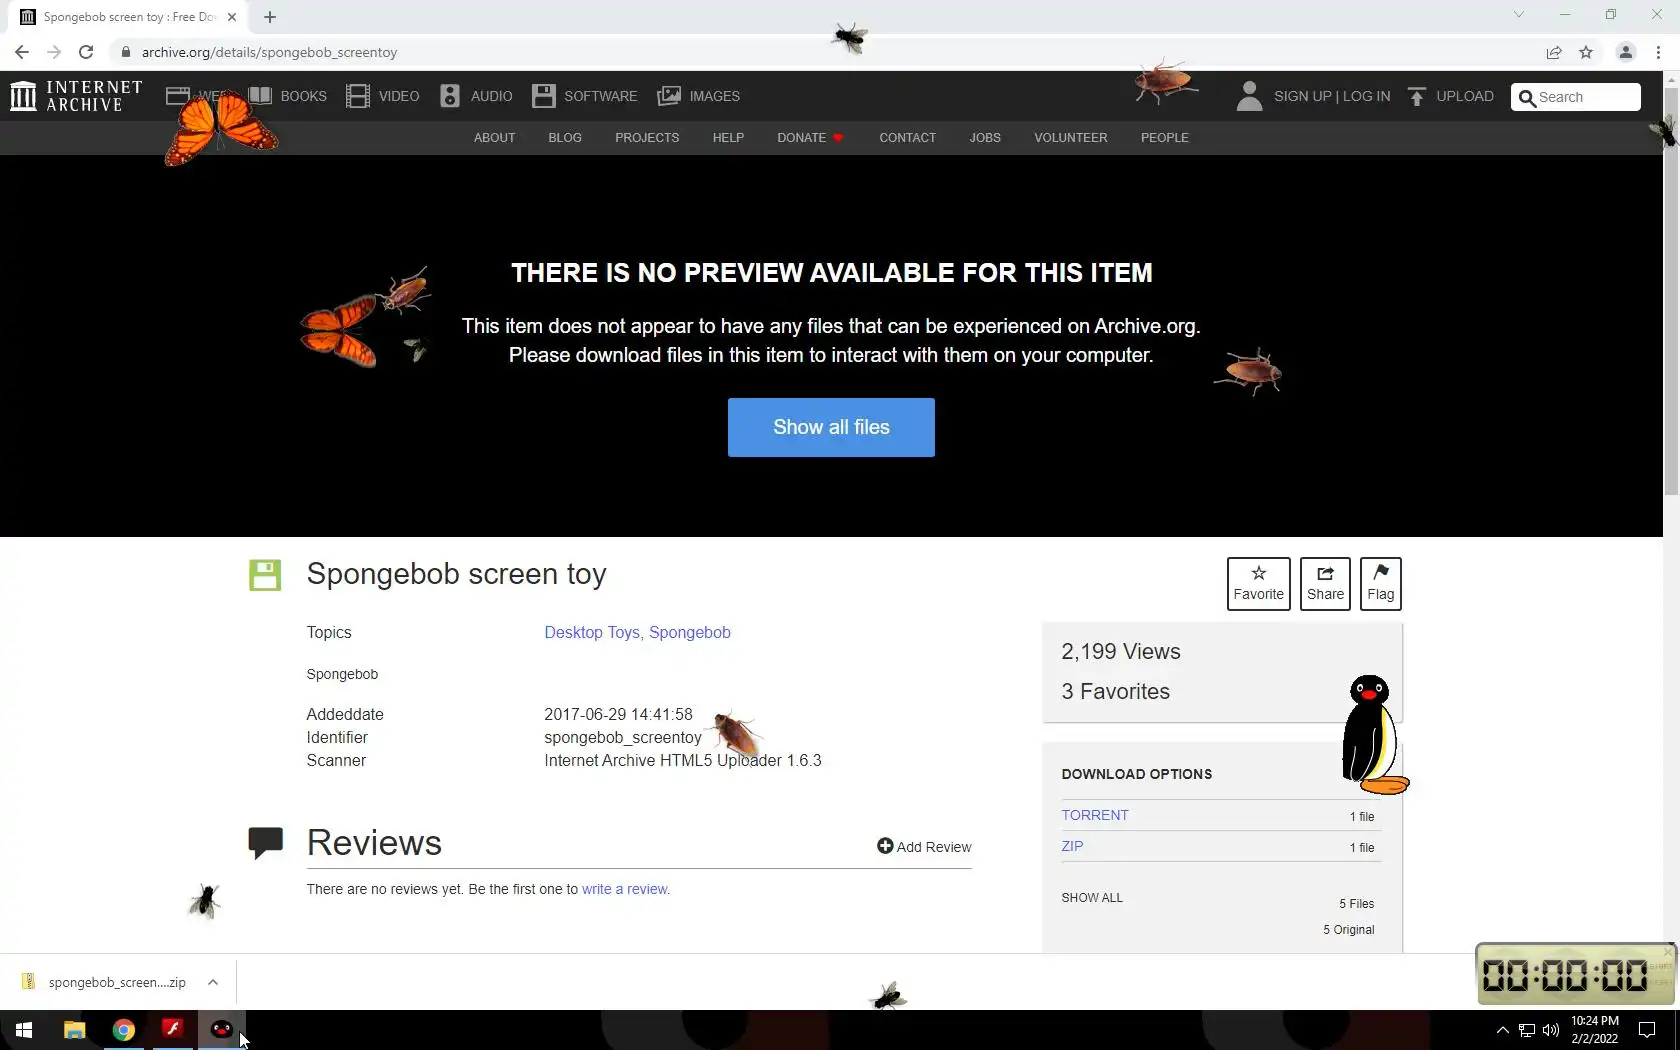Click the browser forward arrow
Screen dimensions: 1680x1050
tap(54, 52)
